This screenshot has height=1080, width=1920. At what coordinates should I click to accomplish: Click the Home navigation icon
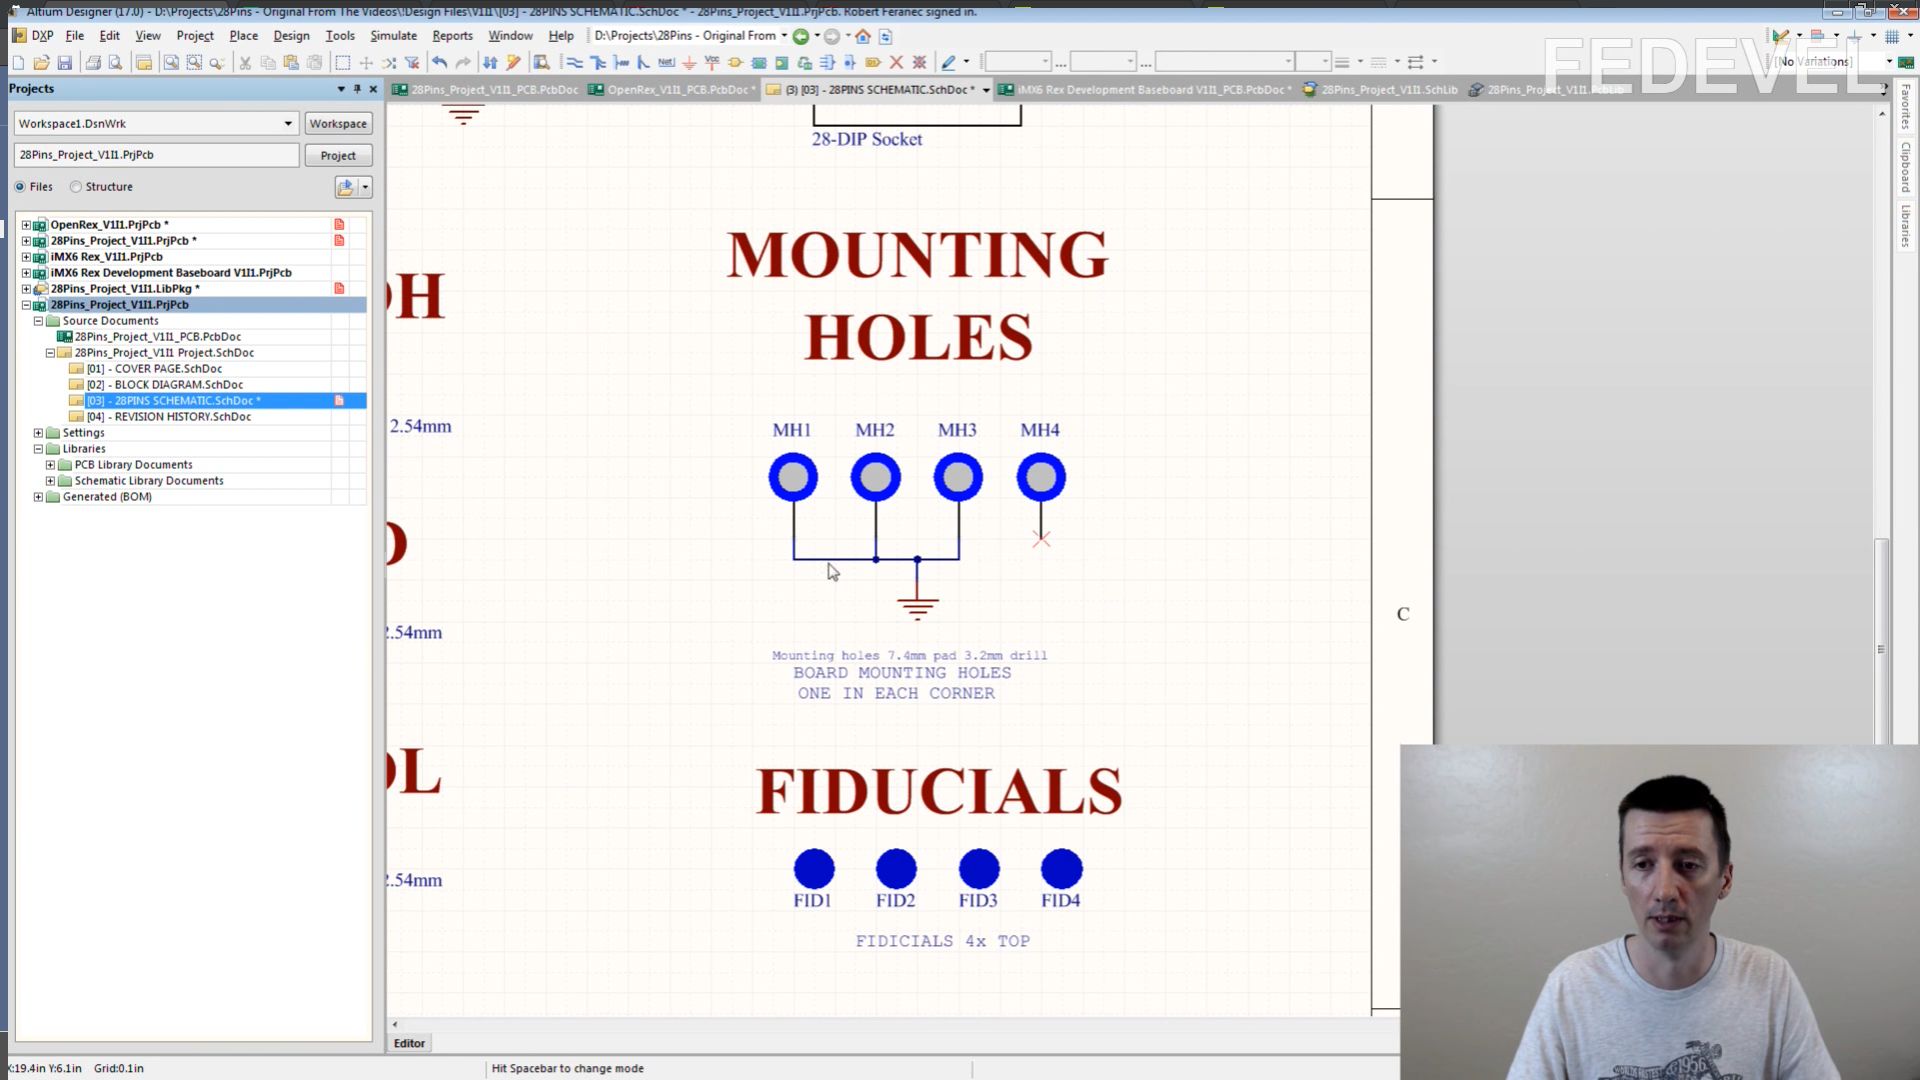point(863,36)
